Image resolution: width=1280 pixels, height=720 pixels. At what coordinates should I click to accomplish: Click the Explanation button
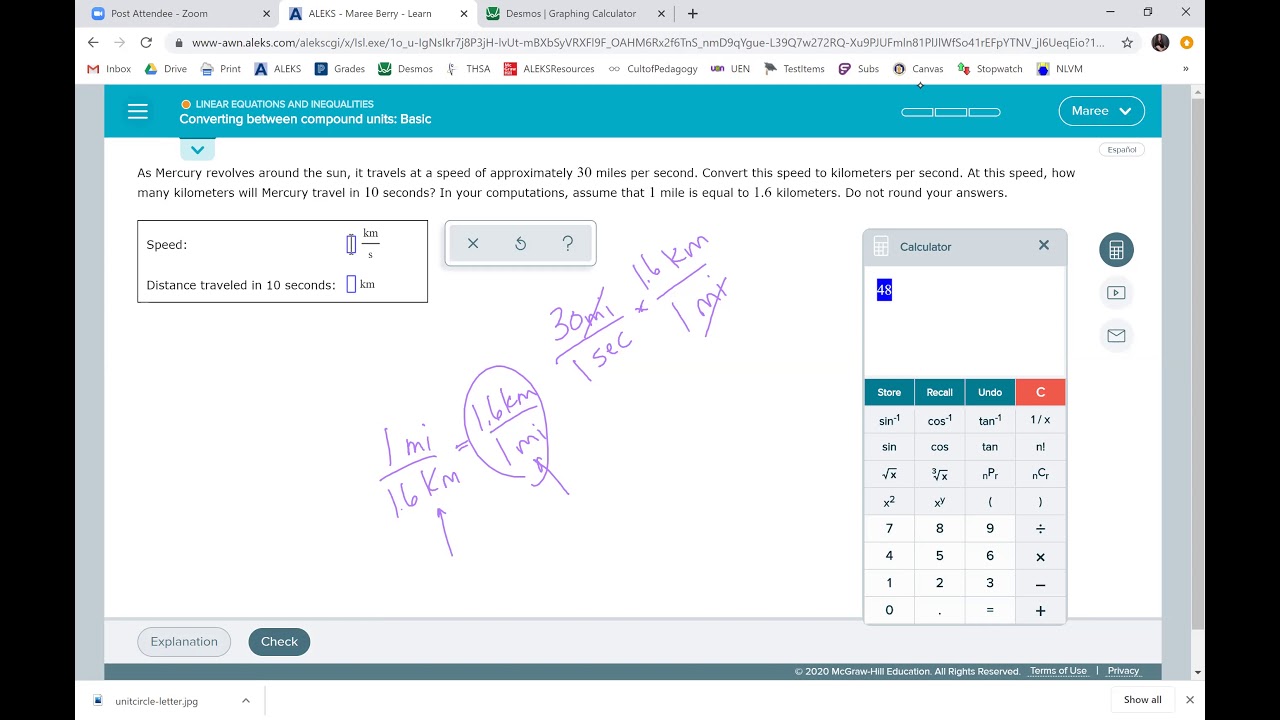[184, 642]
